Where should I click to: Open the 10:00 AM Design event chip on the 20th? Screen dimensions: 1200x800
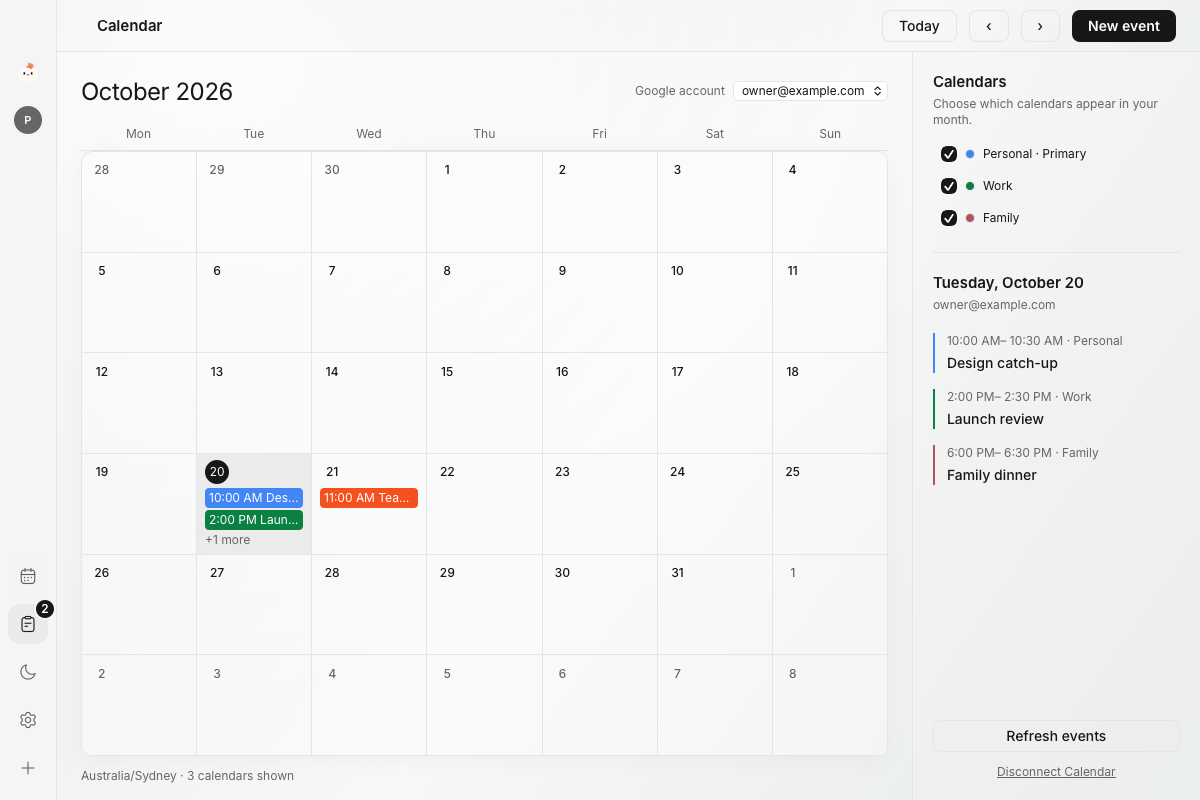(254, 498)
